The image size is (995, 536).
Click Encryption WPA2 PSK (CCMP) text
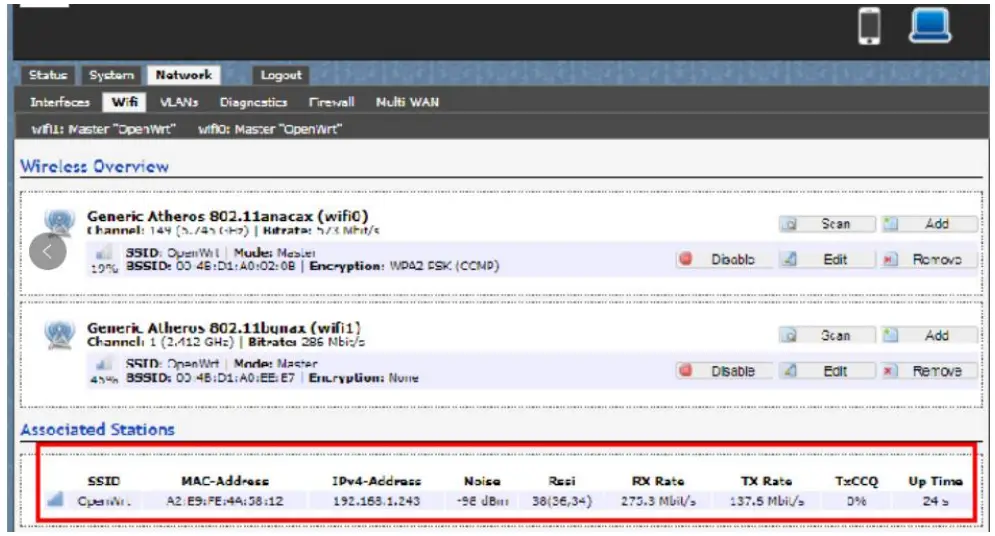click(x=404, y=266)
